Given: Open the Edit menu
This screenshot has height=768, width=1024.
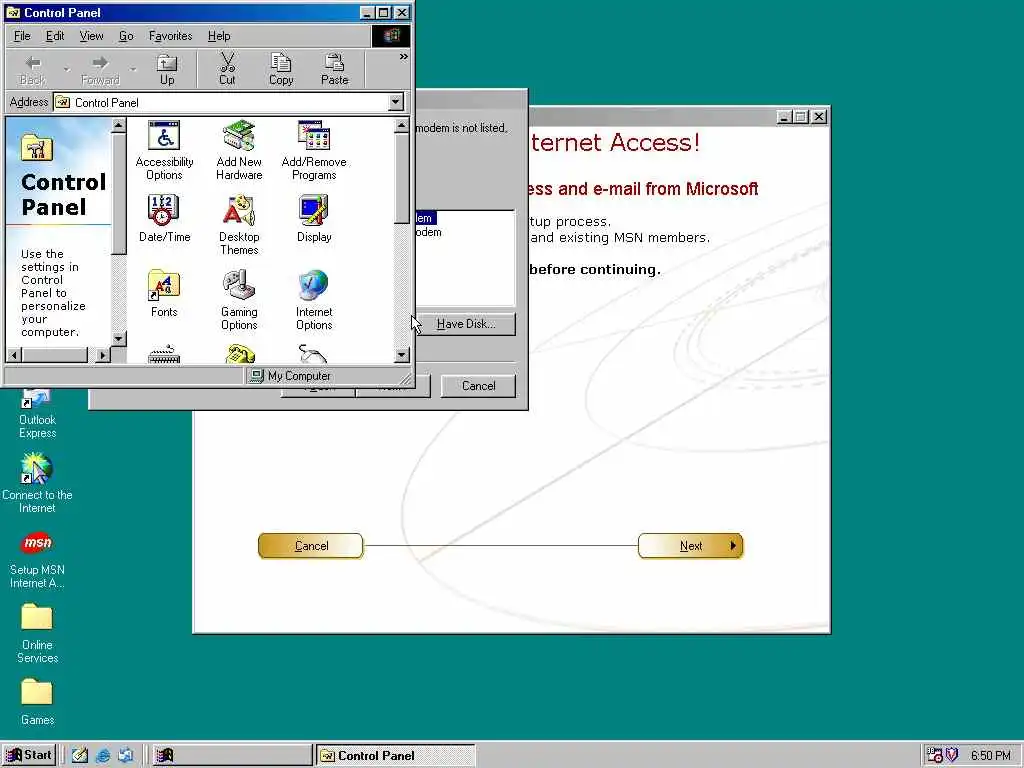Looking at the screenshot, I should click(x=55, y=36).
